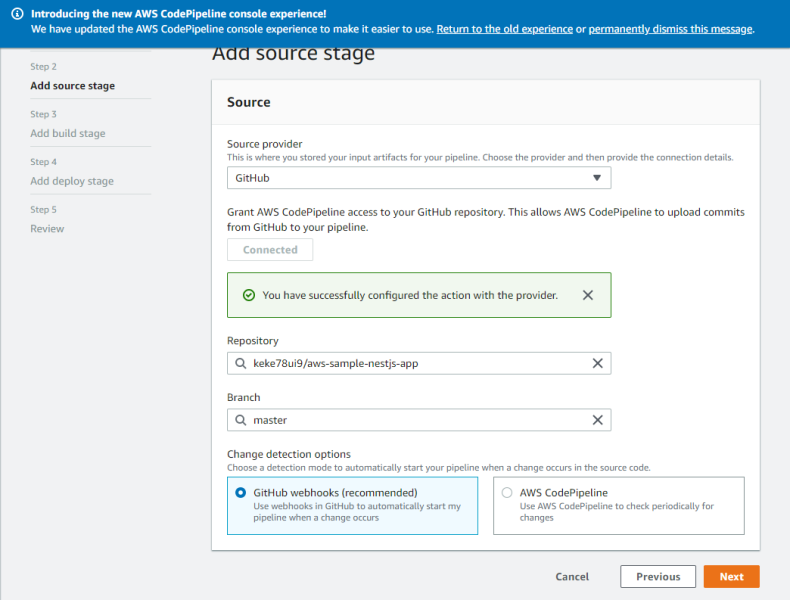Click the Step 5 label in the sidebar
Viewport: 790px width, 600px height.
pyautogui.click(x=43, y=210)
